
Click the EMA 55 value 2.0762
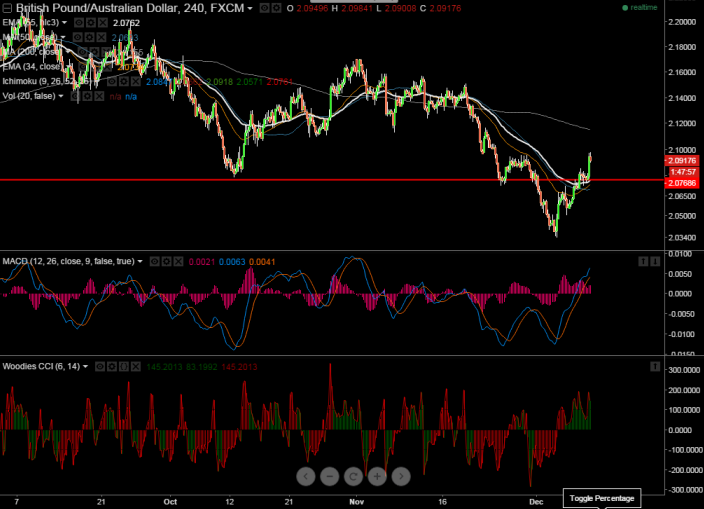point(126,23)
